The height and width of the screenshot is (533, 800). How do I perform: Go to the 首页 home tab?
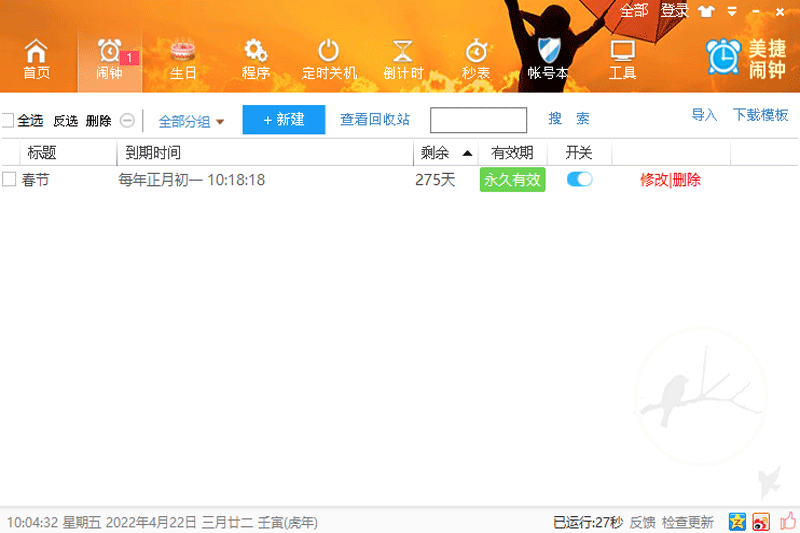click(x=36, y=59)
